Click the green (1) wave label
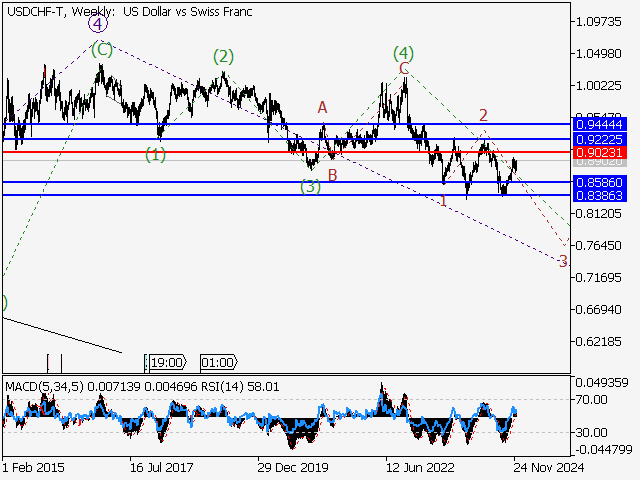The height and width of the screenshot is (480, 640). click(x=155, y=154)
